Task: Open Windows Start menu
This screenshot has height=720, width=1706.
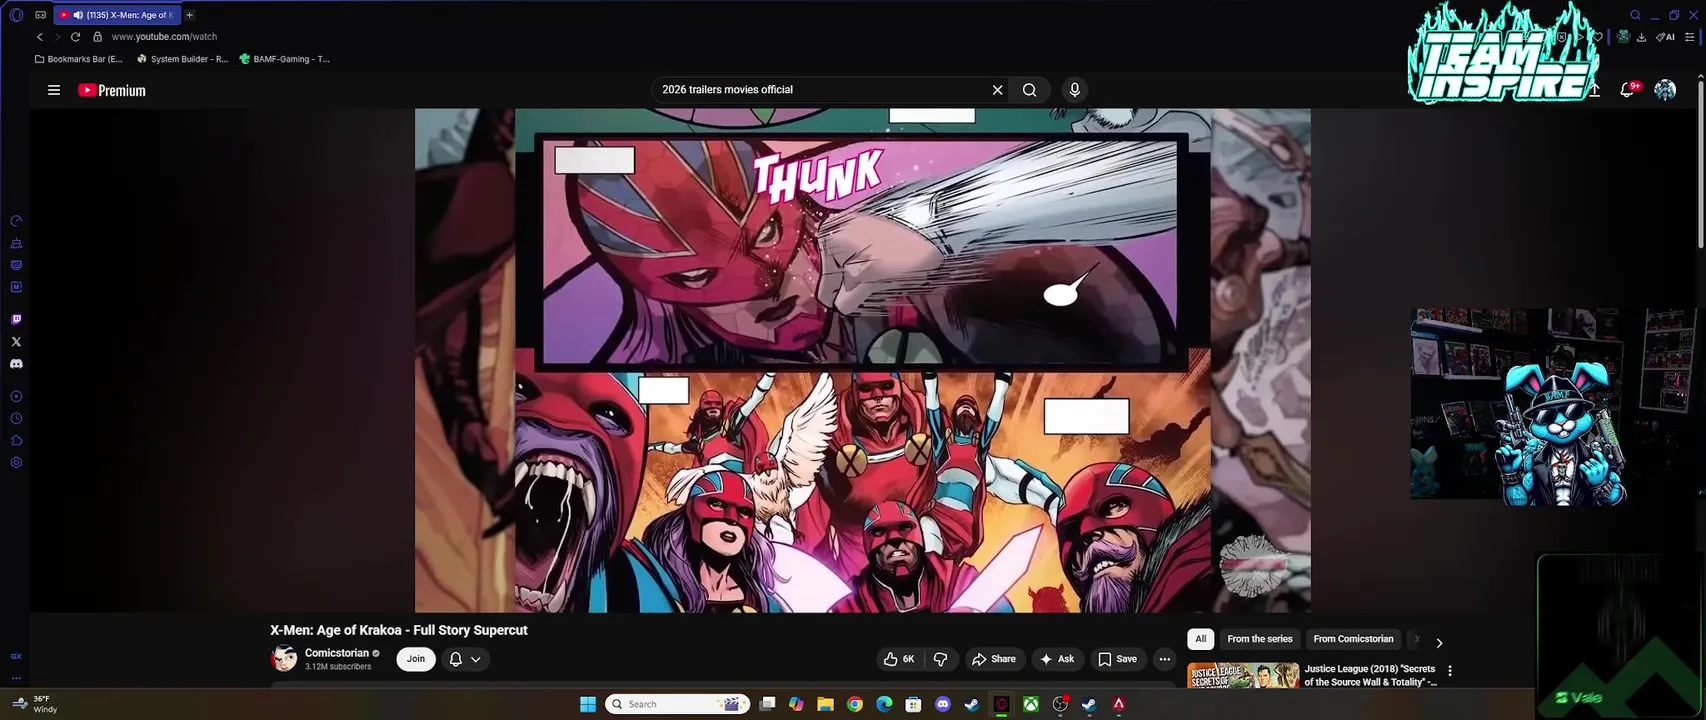Action: pyautogui.click(x=588, y=704)
